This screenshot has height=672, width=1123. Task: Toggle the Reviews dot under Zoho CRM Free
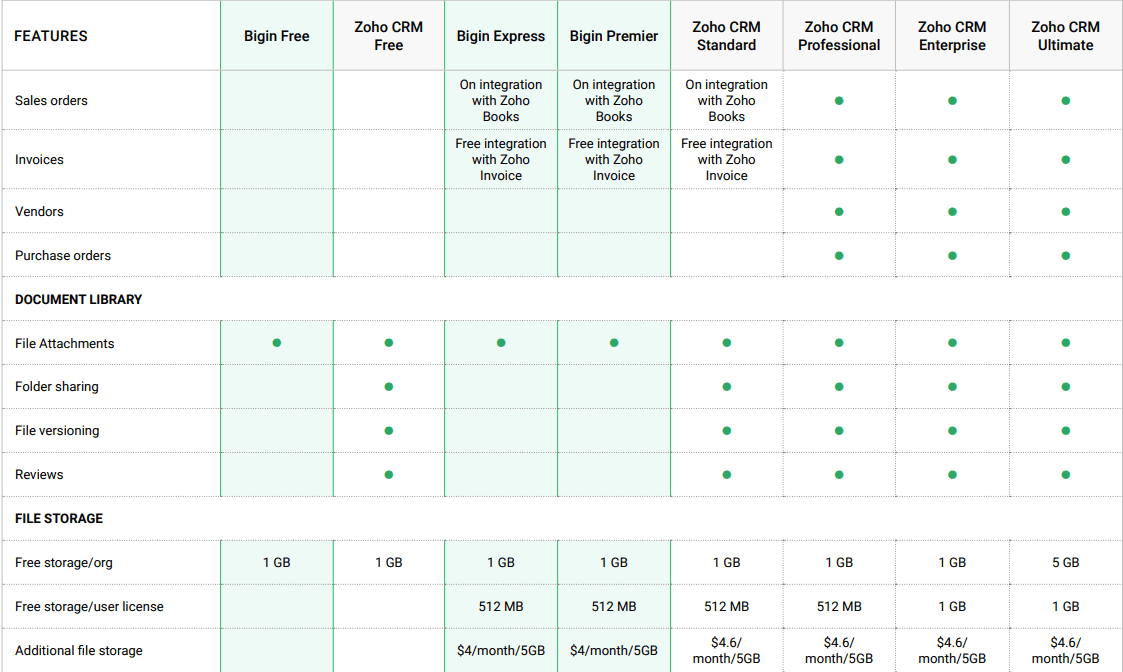pos(388,474)
